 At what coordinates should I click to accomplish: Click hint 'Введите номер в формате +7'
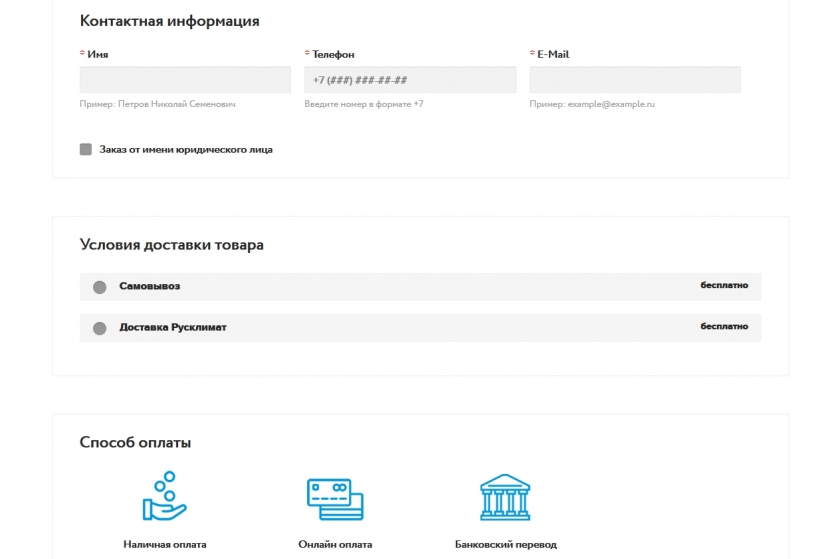coord(364,104)
